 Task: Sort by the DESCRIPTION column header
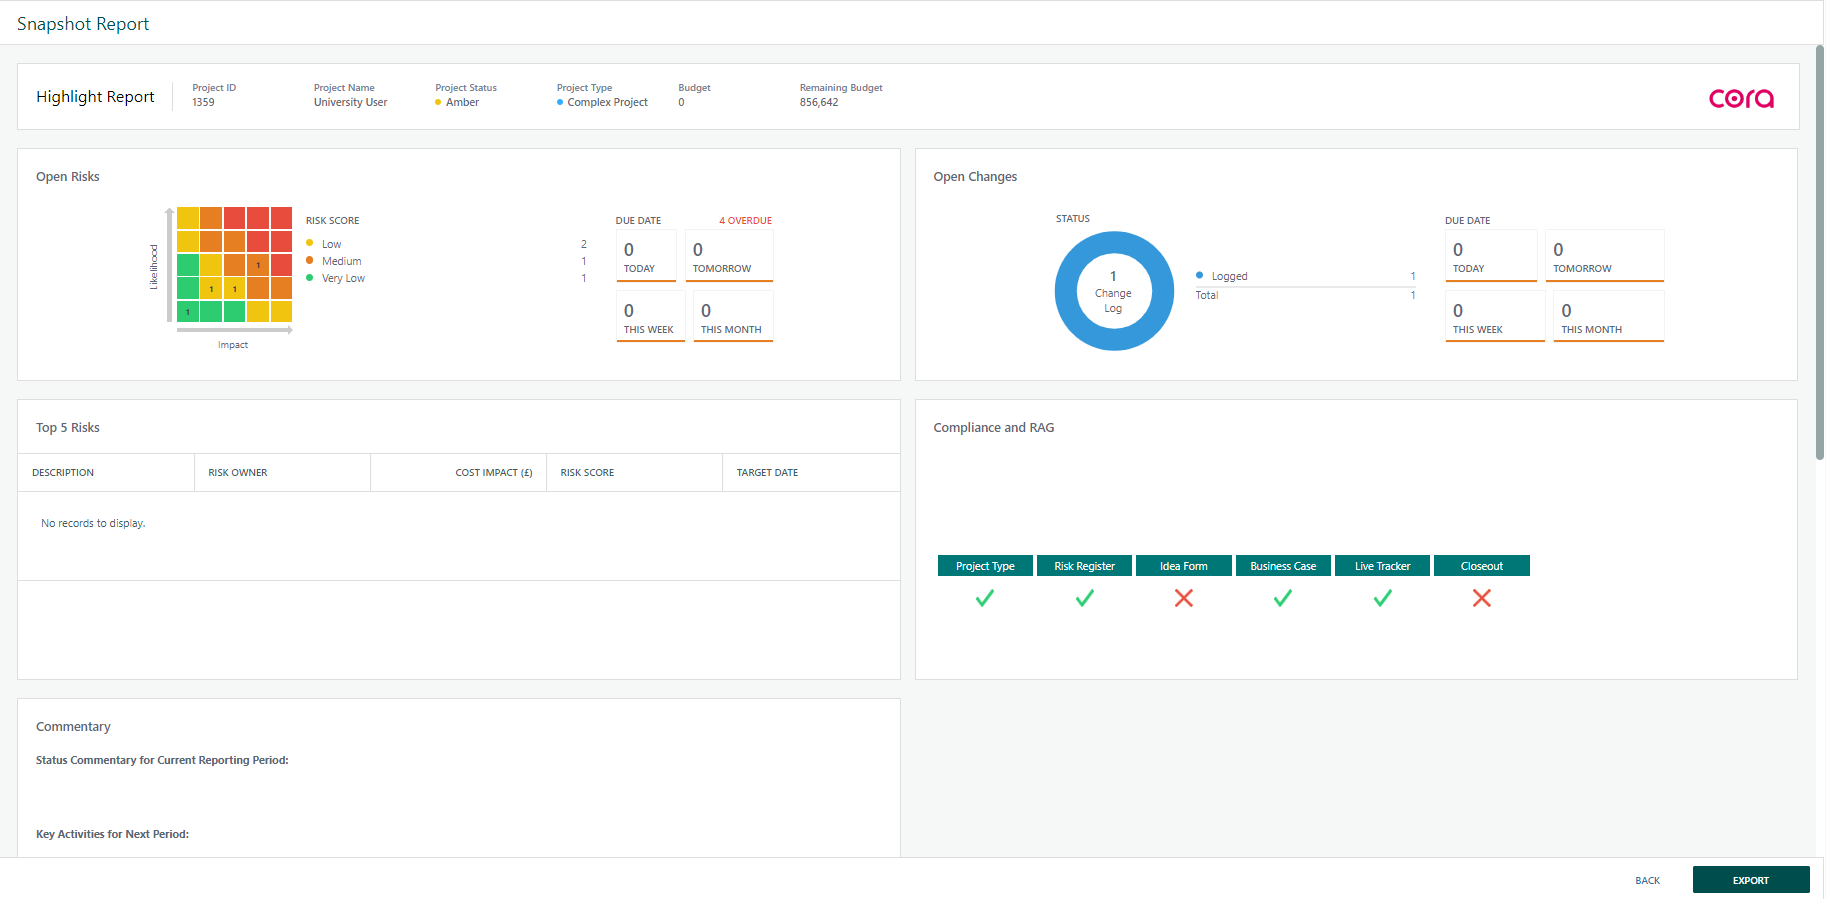coord(106,473)
